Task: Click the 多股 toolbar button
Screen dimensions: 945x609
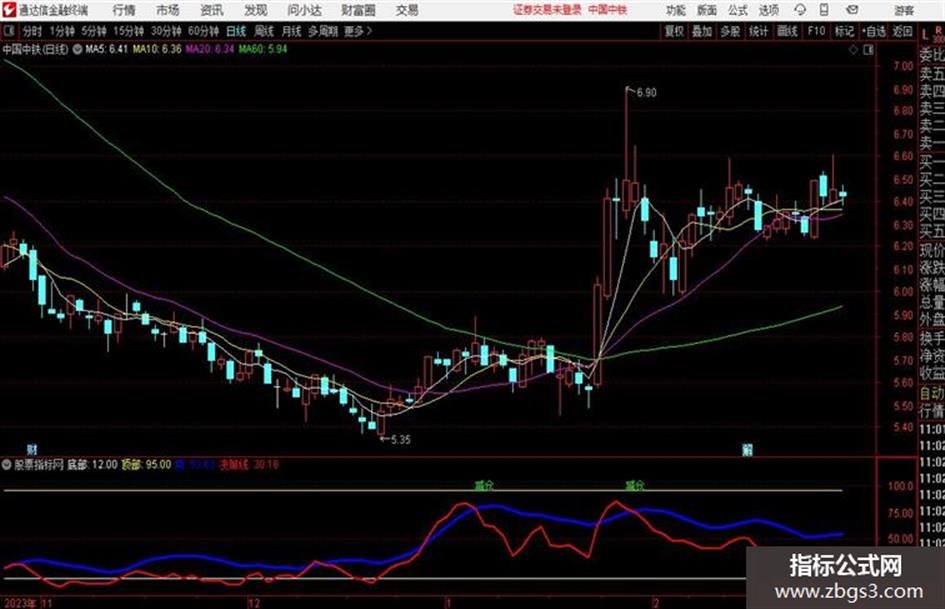Action: point(730,31)
